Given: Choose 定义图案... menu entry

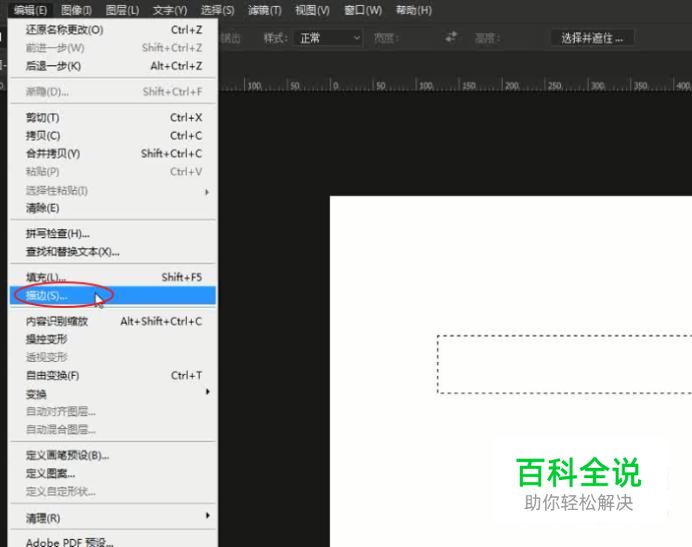Looking at the screenshot, I should point(113,473).
